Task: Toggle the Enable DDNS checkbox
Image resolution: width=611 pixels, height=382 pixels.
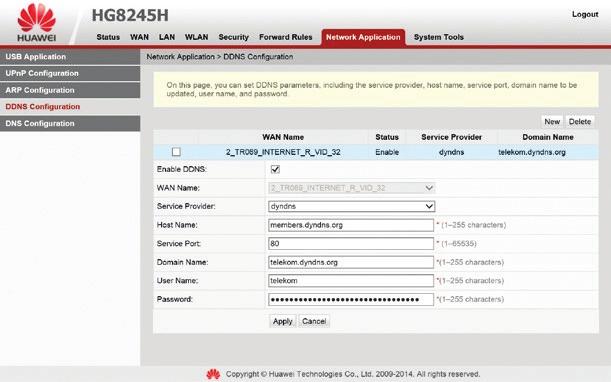Action: [275, 169]
